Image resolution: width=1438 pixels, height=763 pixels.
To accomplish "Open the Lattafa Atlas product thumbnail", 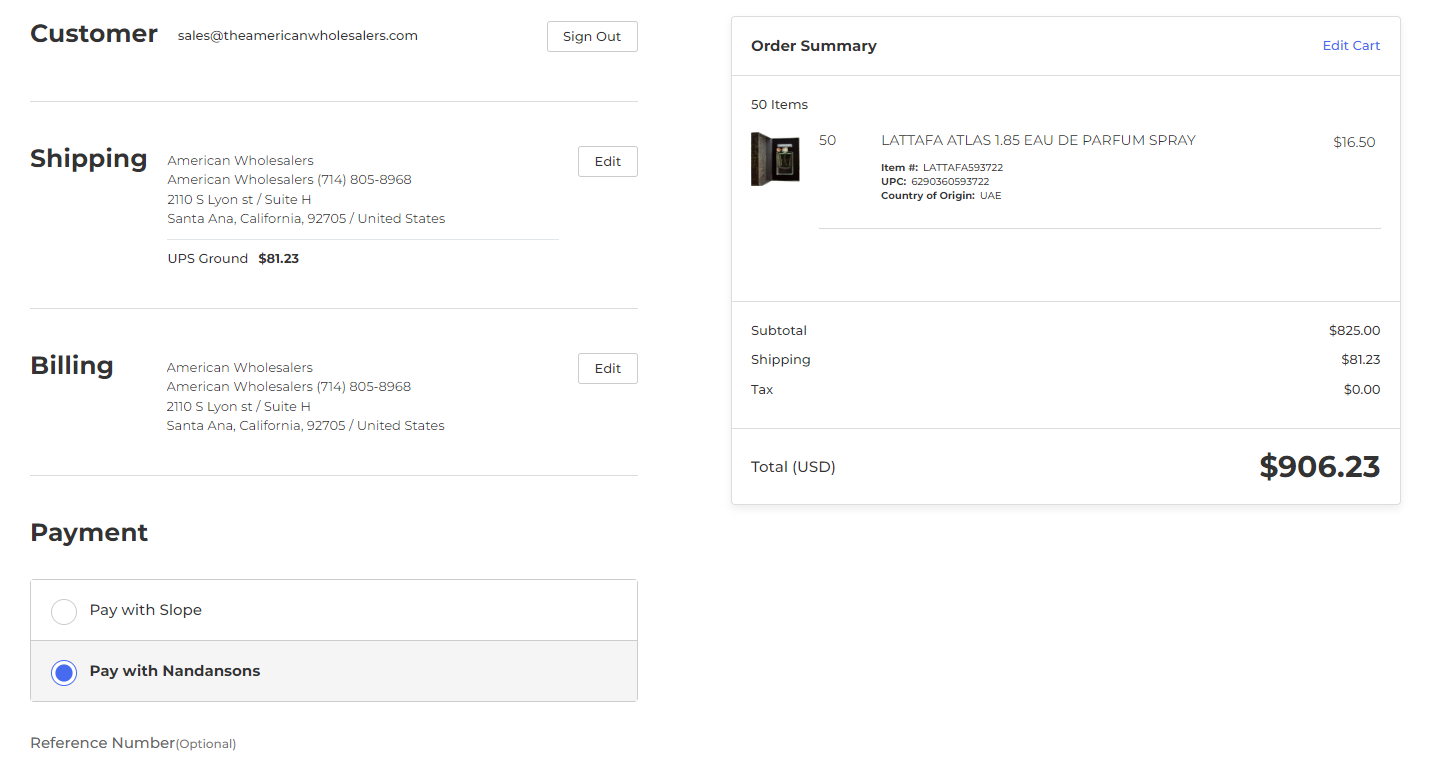I will click(775, 159).
